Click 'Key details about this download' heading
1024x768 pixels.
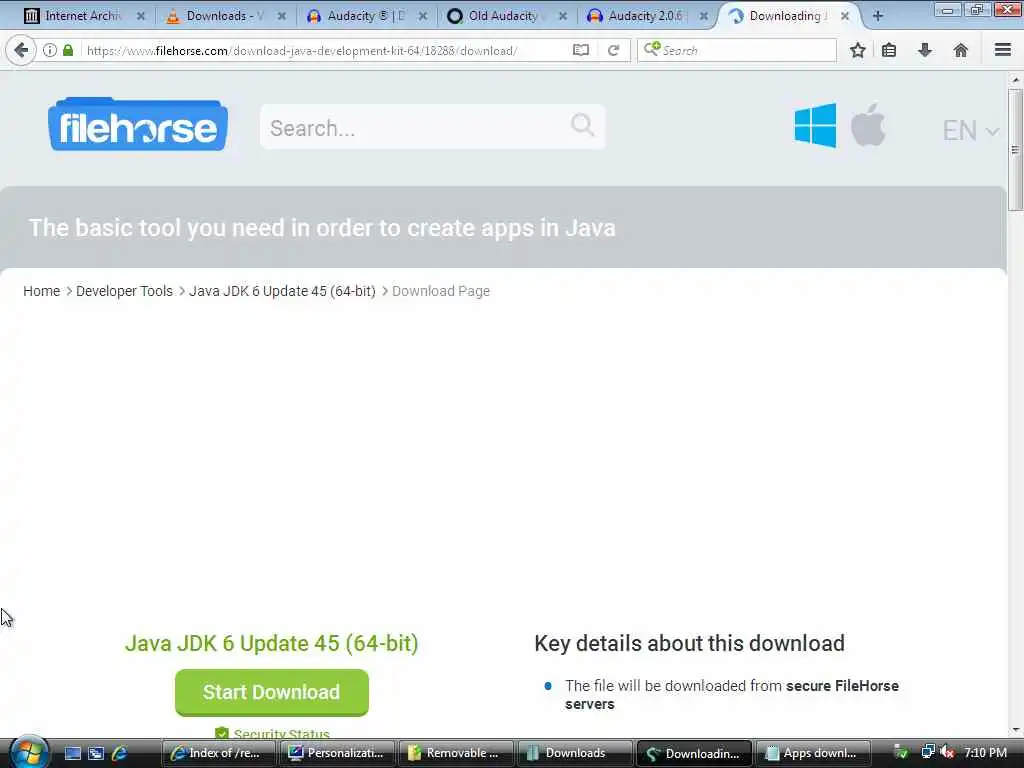coord(690,643)
